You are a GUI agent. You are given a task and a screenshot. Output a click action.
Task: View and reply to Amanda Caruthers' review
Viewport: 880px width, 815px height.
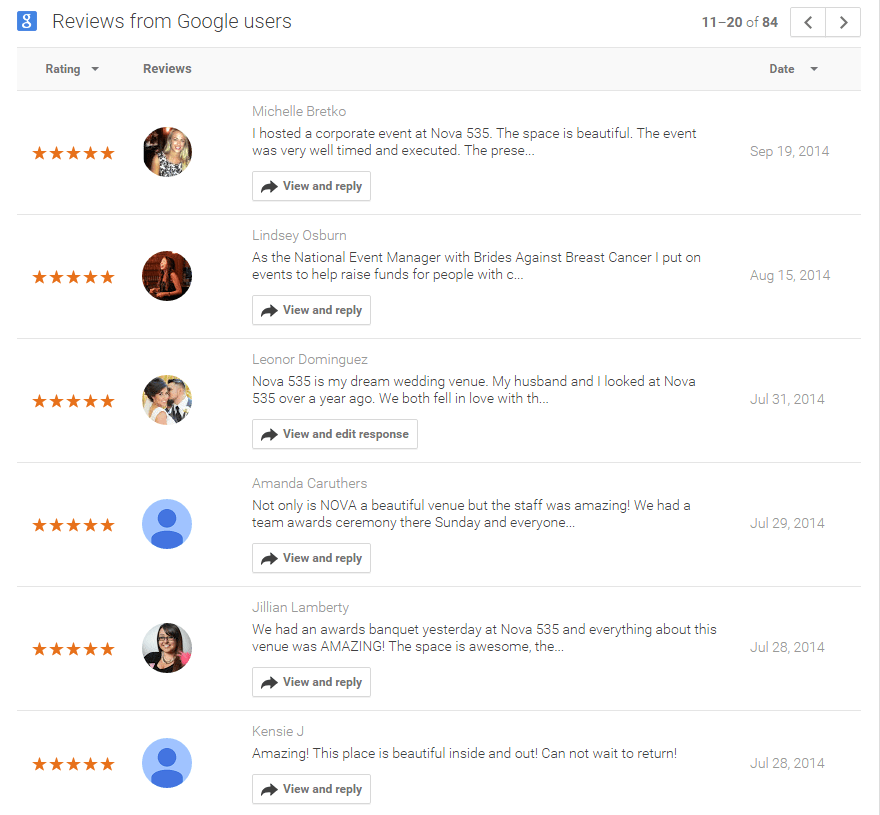[311, 558]
